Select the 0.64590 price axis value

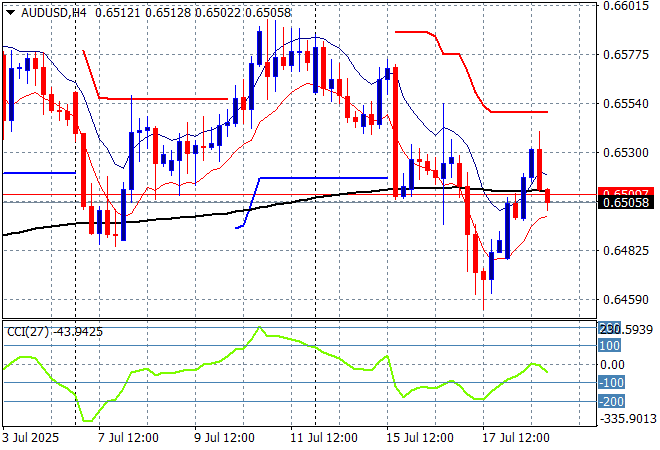[626, 300]
